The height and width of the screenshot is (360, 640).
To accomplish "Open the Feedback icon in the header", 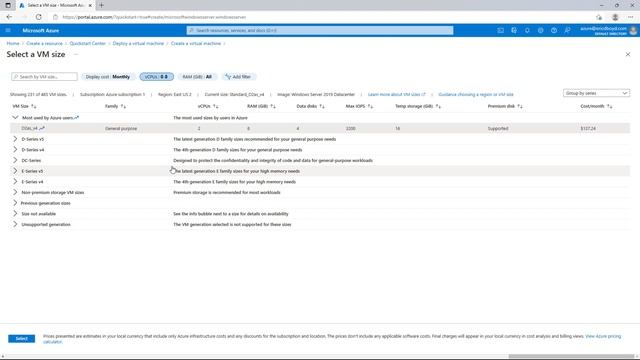I will coord(567,30).
